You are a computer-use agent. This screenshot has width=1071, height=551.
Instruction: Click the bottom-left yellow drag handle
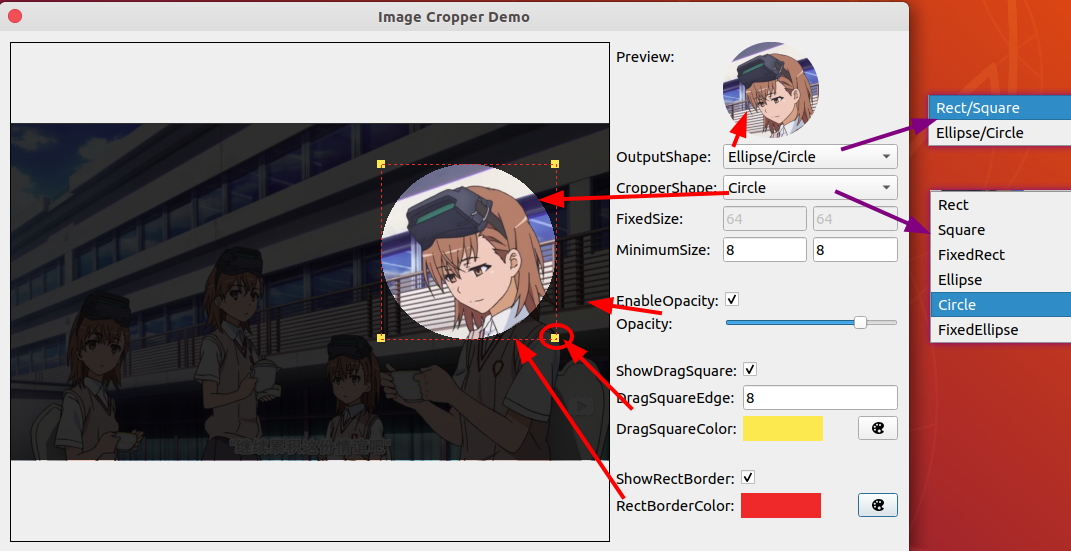pos(381,338)
